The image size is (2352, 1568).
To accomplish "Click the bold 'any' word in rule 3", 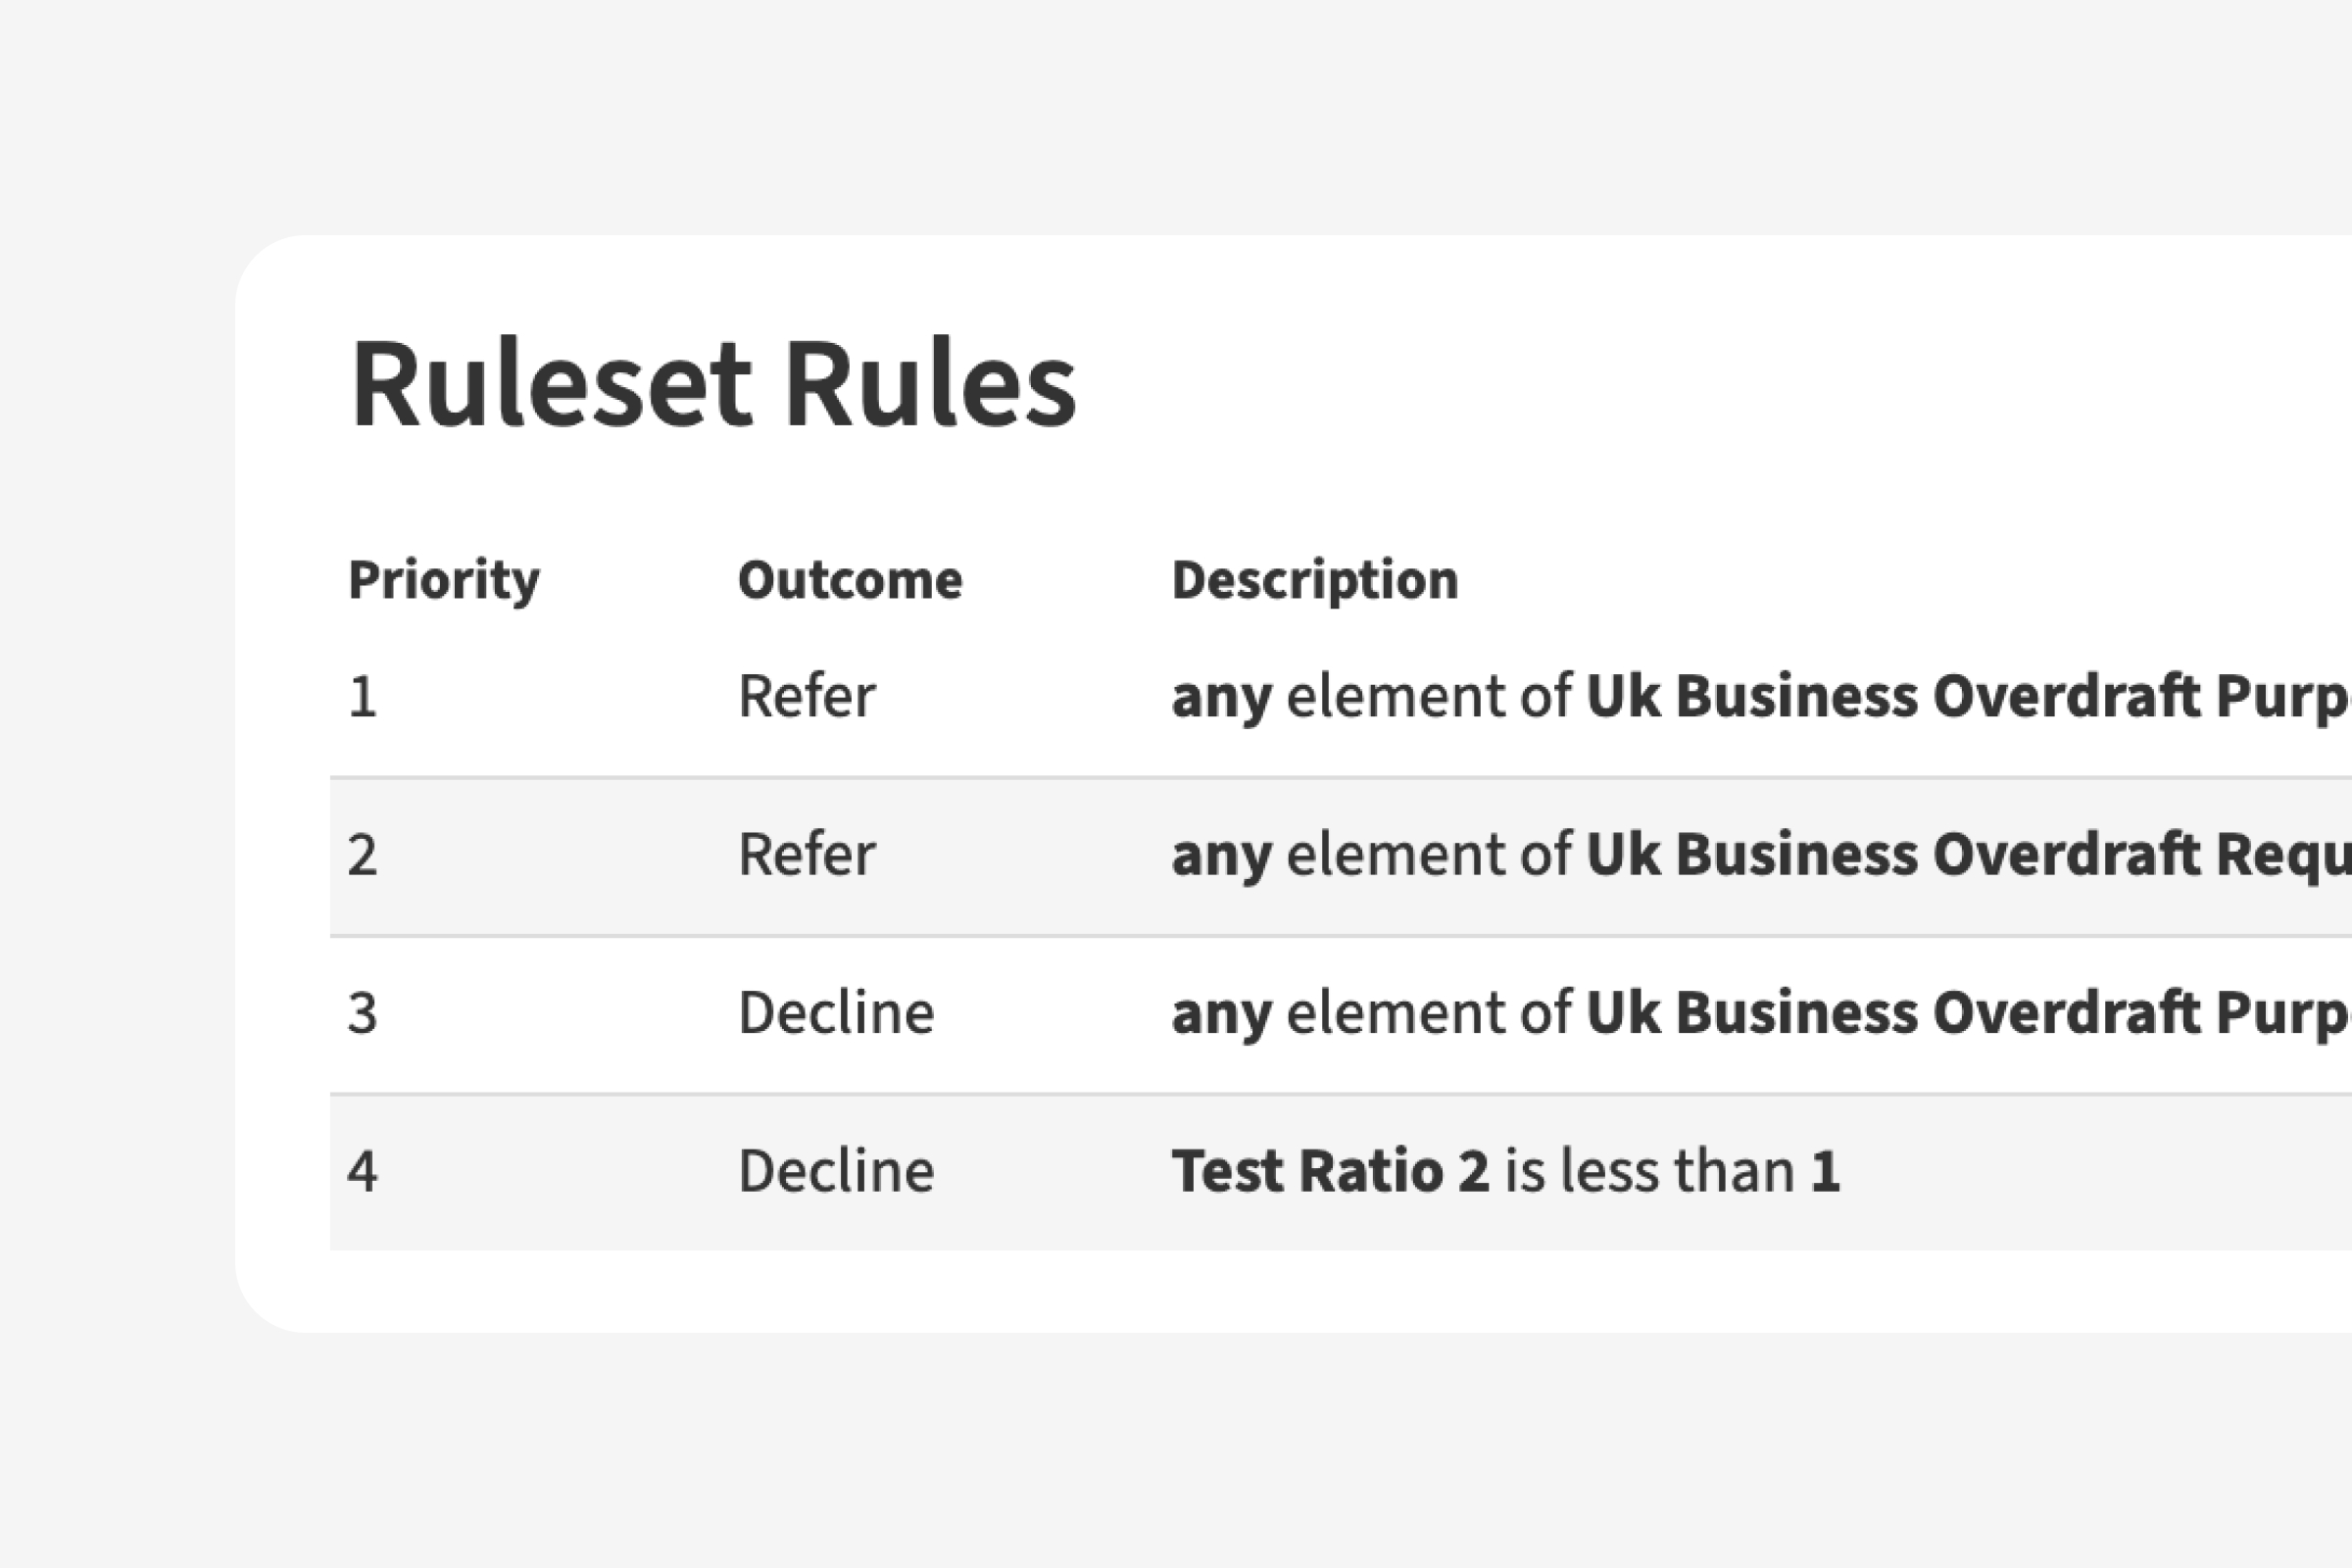I will point(1221,1015).
